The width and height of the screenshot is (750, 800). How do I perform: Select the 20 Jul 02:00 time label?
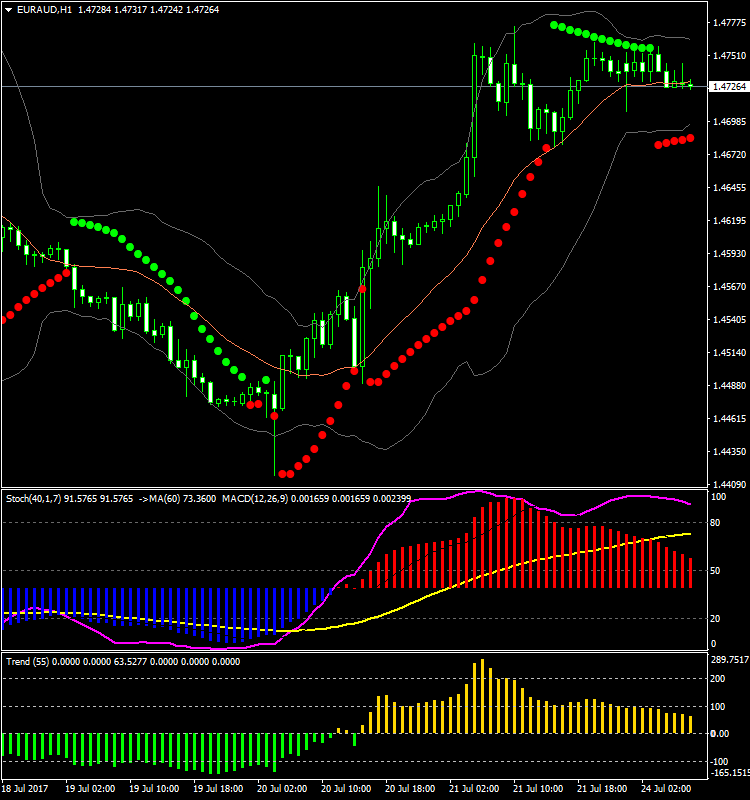click(282, 789)
